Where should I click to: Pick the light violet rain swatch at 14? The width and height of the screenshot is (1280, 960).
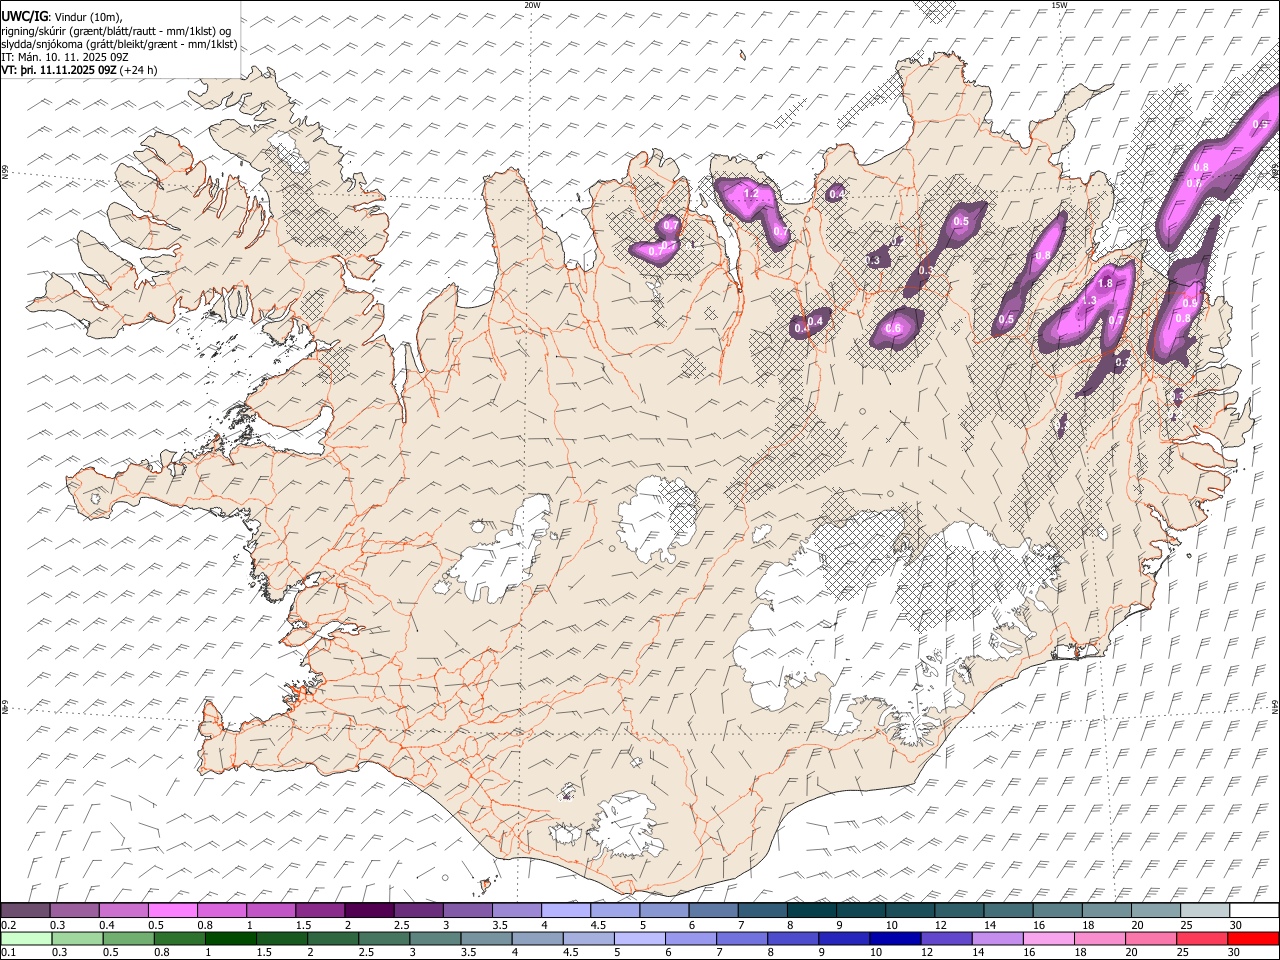[997, 939]
